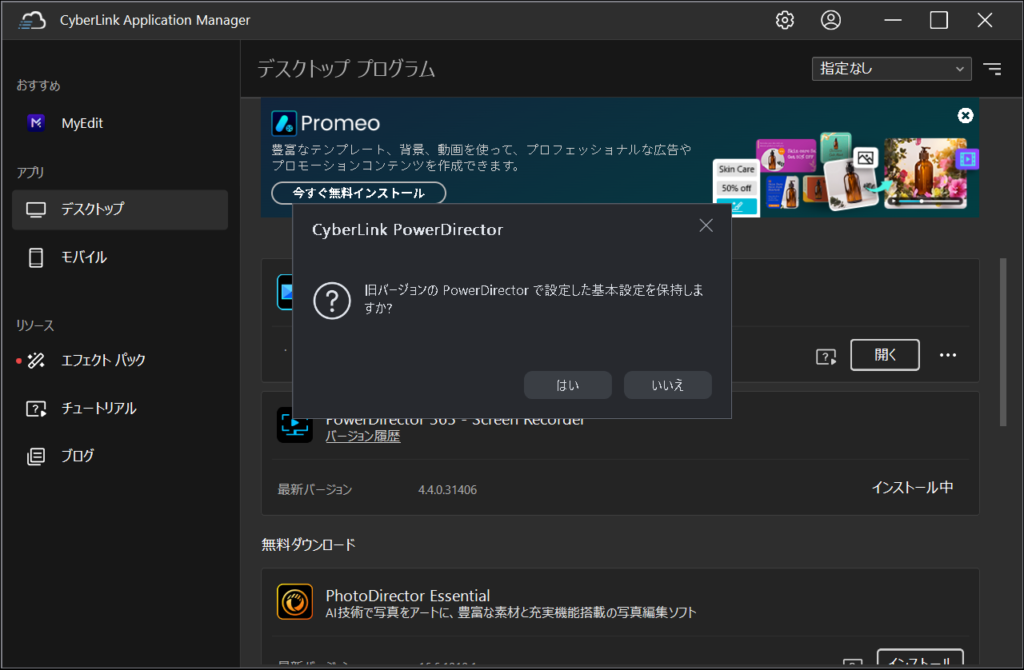Click the PhotoDirector Essential icon
The width and height of the screenshot is (1024, 670).
[x=295, y=601]
